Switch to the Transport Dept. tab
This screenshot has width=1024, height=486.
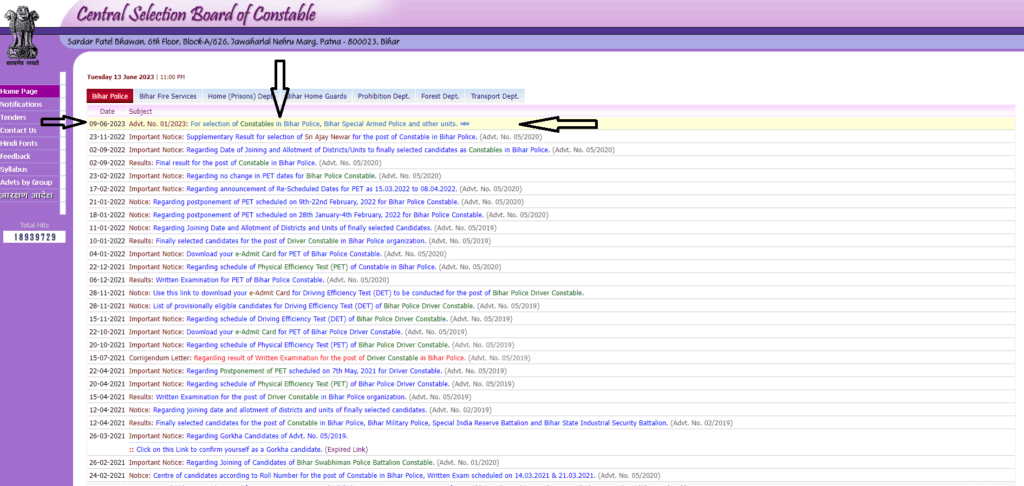494,96
